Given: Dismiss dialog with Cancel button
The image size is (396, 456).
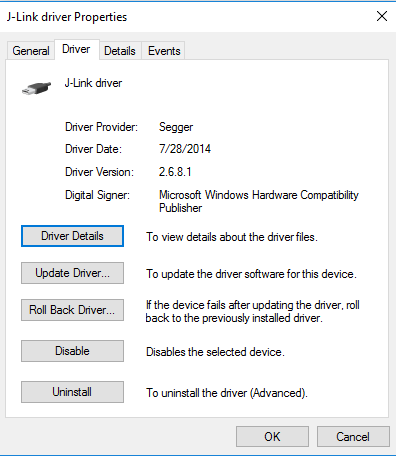Looking at the screenshot, I should [x=353, y=437].
